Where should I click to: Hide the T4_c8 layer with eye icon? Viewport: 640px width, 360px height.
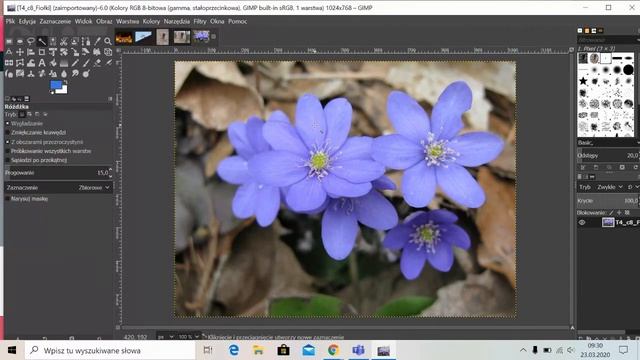(x=582, y=222)
